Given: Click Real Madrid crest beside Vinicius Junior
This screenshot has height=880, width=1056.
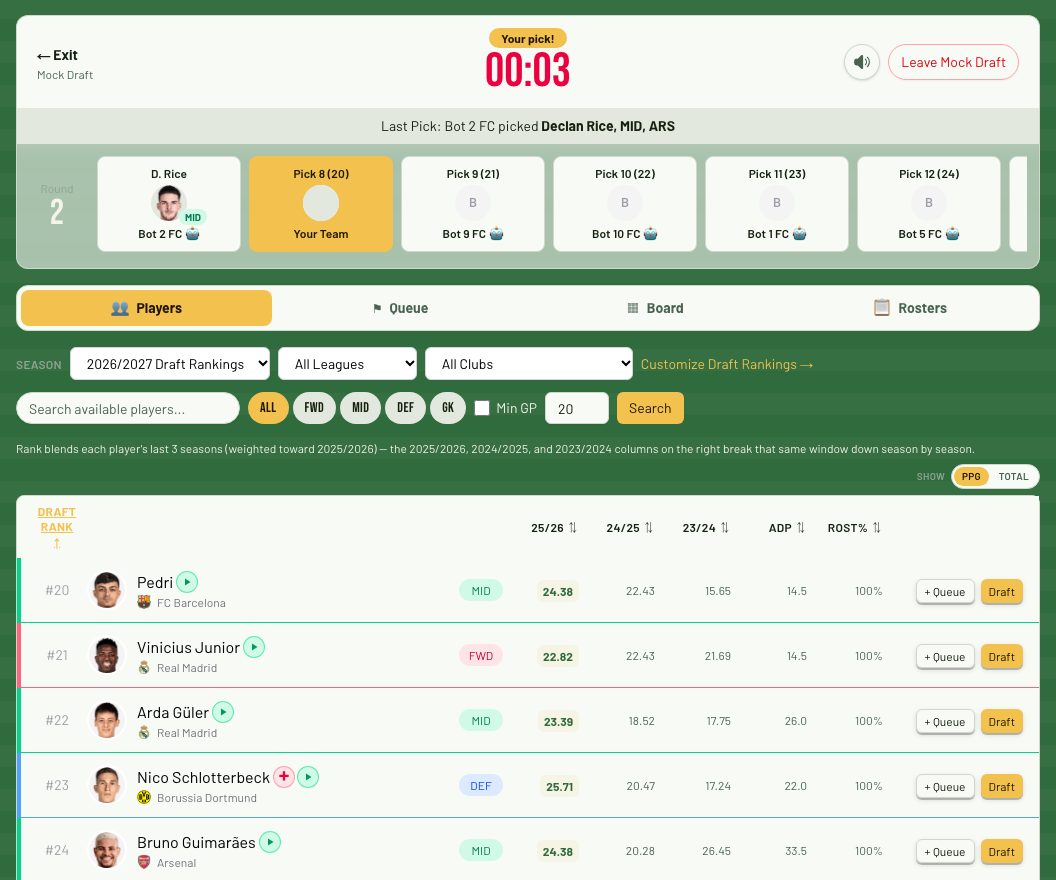Looking at the screenshot, I should coord(144,667).
